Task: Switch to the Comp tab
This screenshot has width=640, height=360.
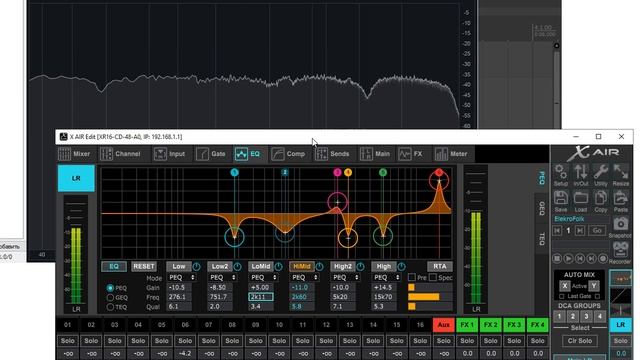Action: [x=288, y=154]
